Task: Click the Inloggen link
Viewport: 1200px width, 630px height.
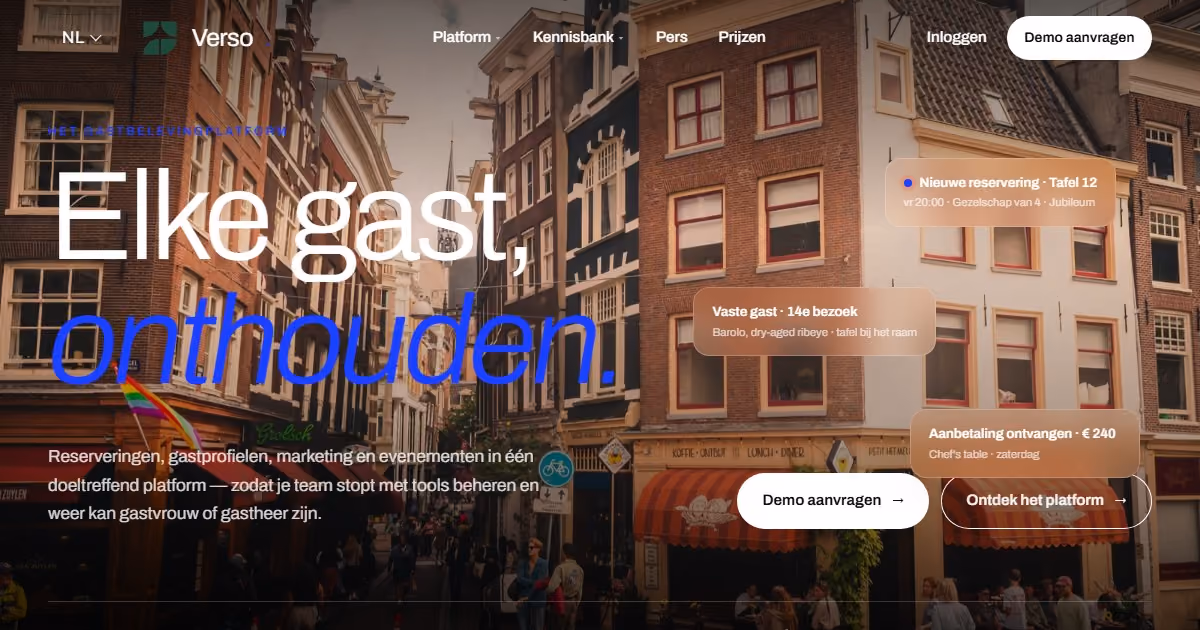Action: click(957, 37)
